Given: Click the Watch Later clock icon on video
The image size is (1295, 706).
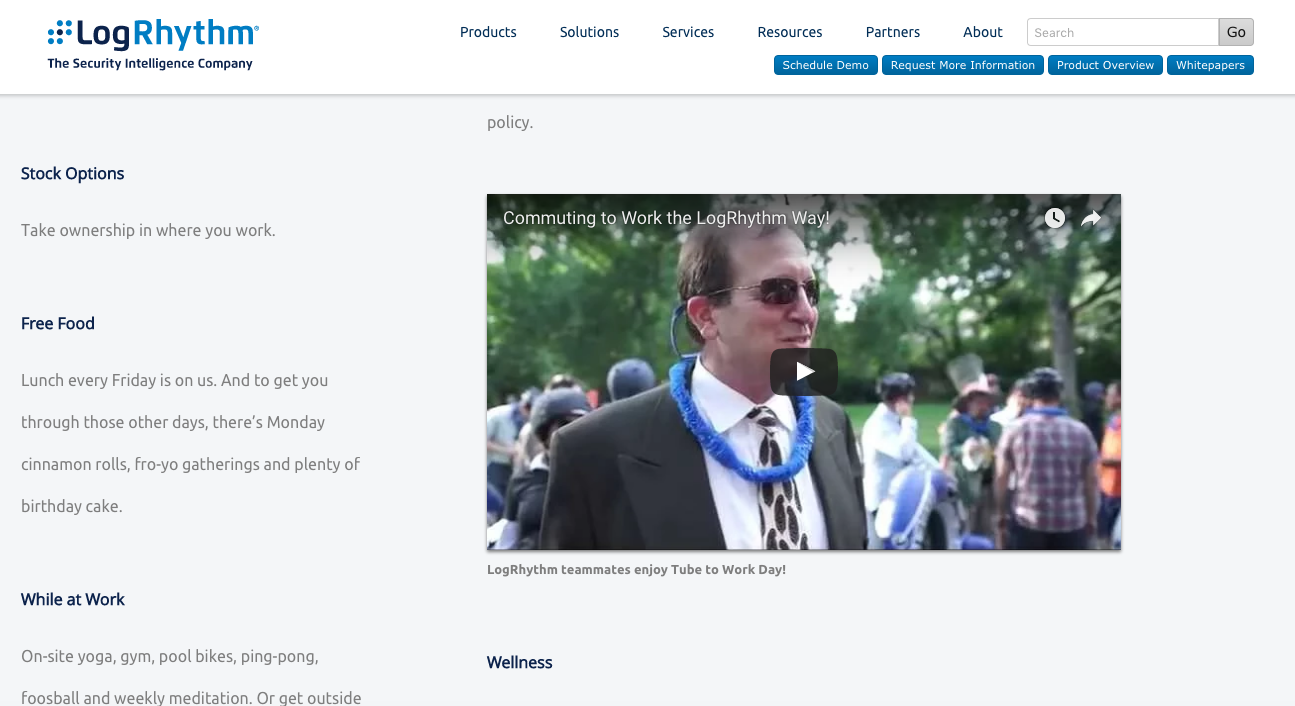Looking at the screenshot, I should tap(1054, 218).
